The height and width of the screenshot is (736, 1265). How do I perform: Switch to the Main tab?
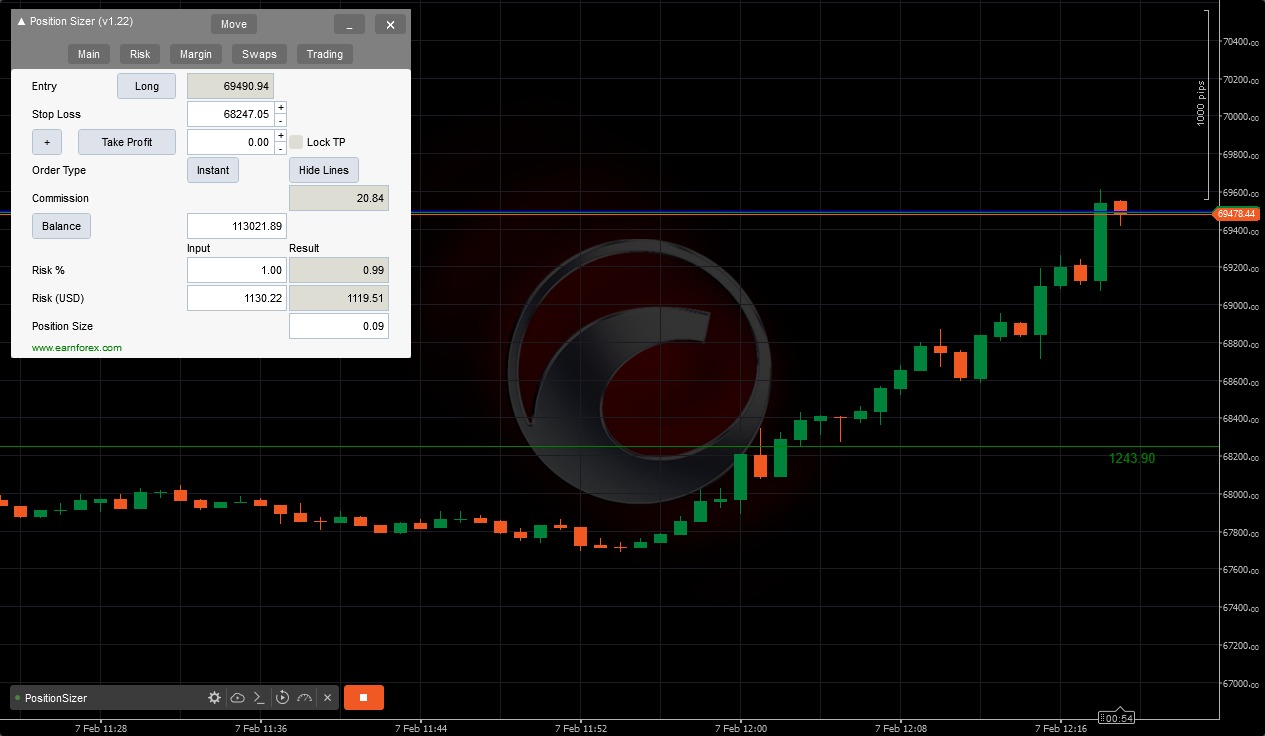[89, 54]
